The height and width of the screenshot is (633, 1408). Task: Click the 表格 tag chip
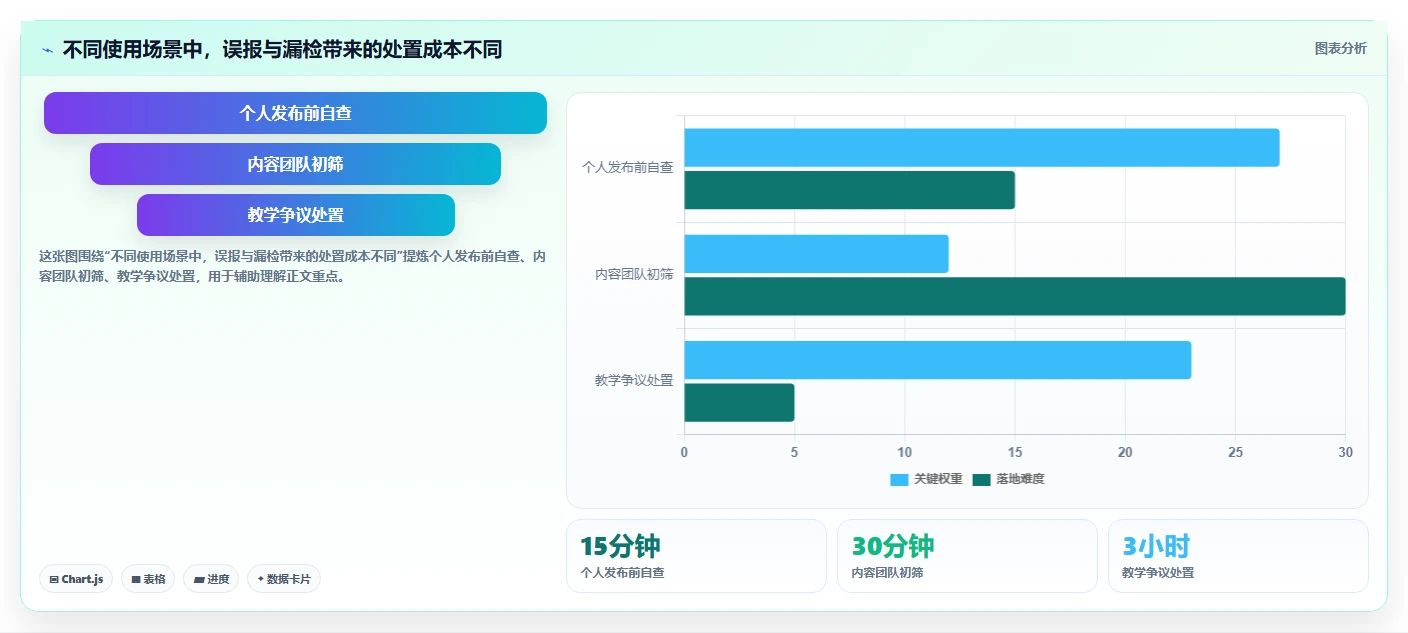tap(148, 579)
